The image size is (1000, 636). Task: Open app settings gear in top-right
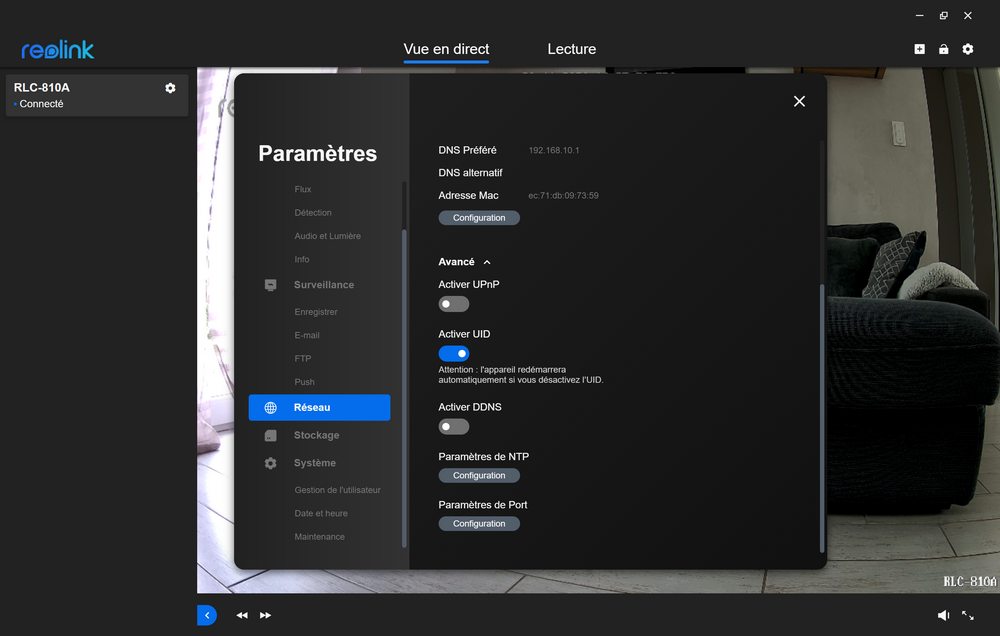967,49
